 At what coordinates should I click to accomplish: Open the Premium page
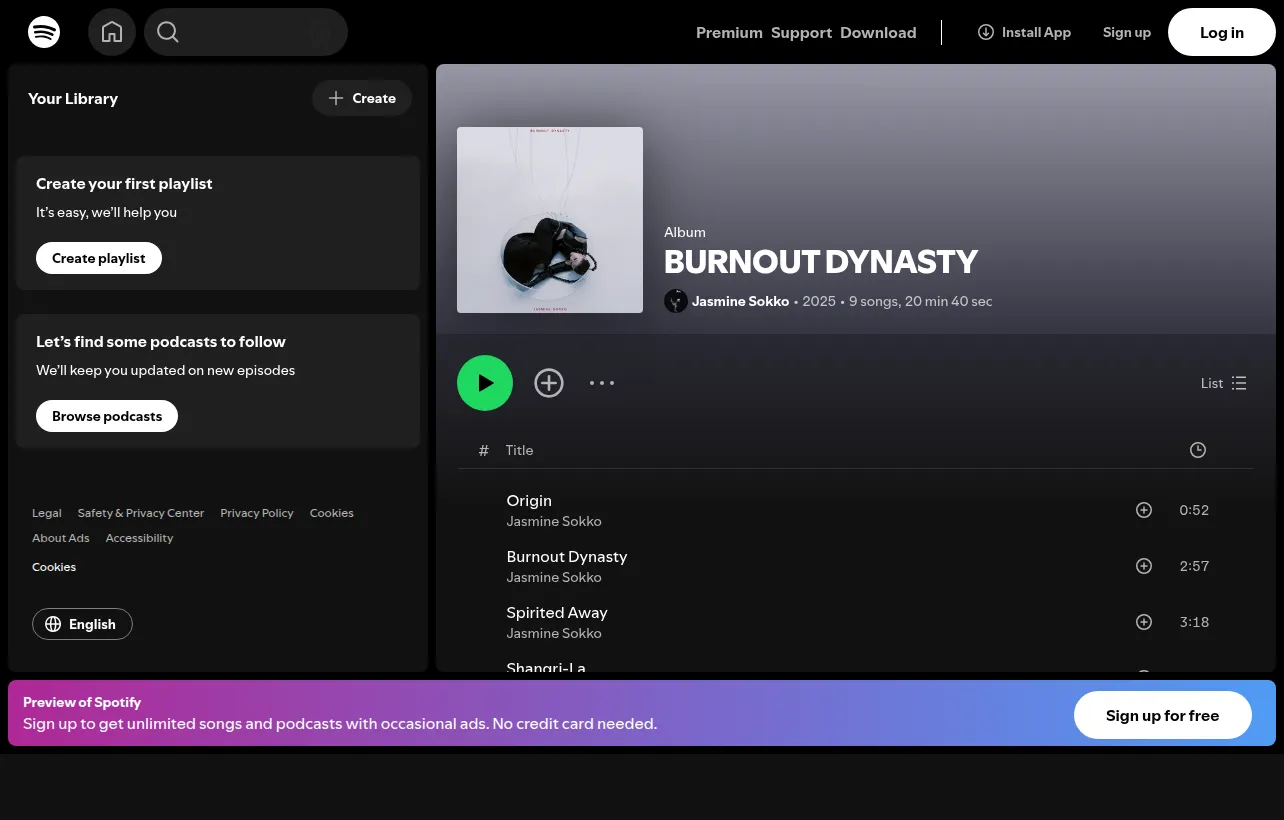[729, 33]
